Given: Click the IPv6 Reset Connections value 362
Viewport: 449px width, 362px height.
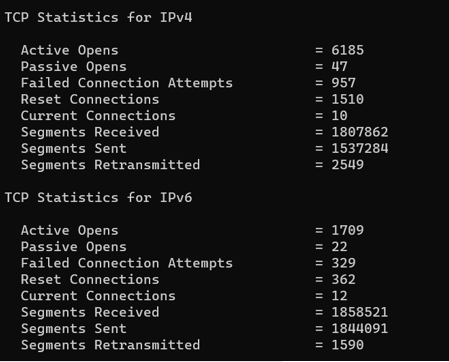Looking at the screenshot, I should [343, 279].
